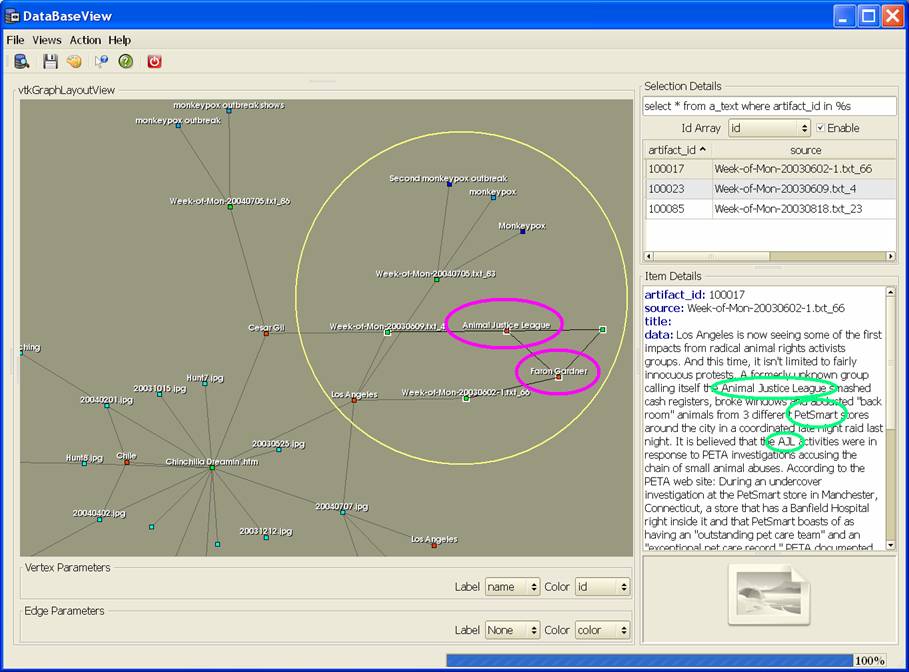Screen dimensions: 909x672
Task: Sort table by artifact_id column header
Action: (677, 149)
